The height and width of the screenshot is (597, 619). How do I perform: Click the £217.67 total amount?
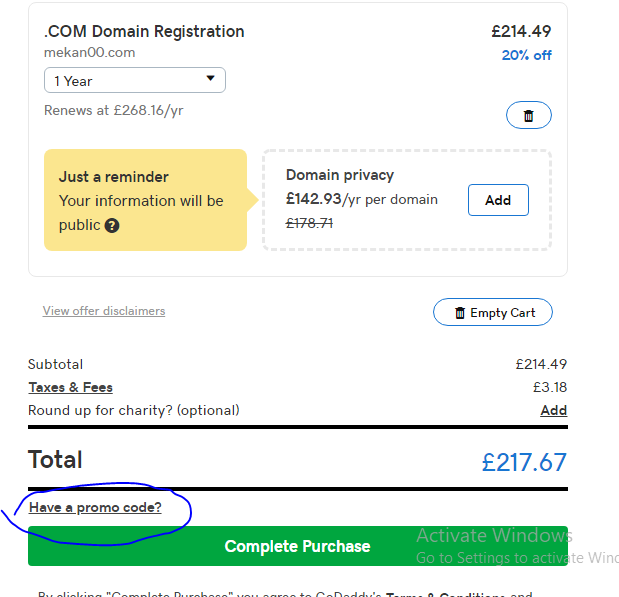click(x=524, y=462)
